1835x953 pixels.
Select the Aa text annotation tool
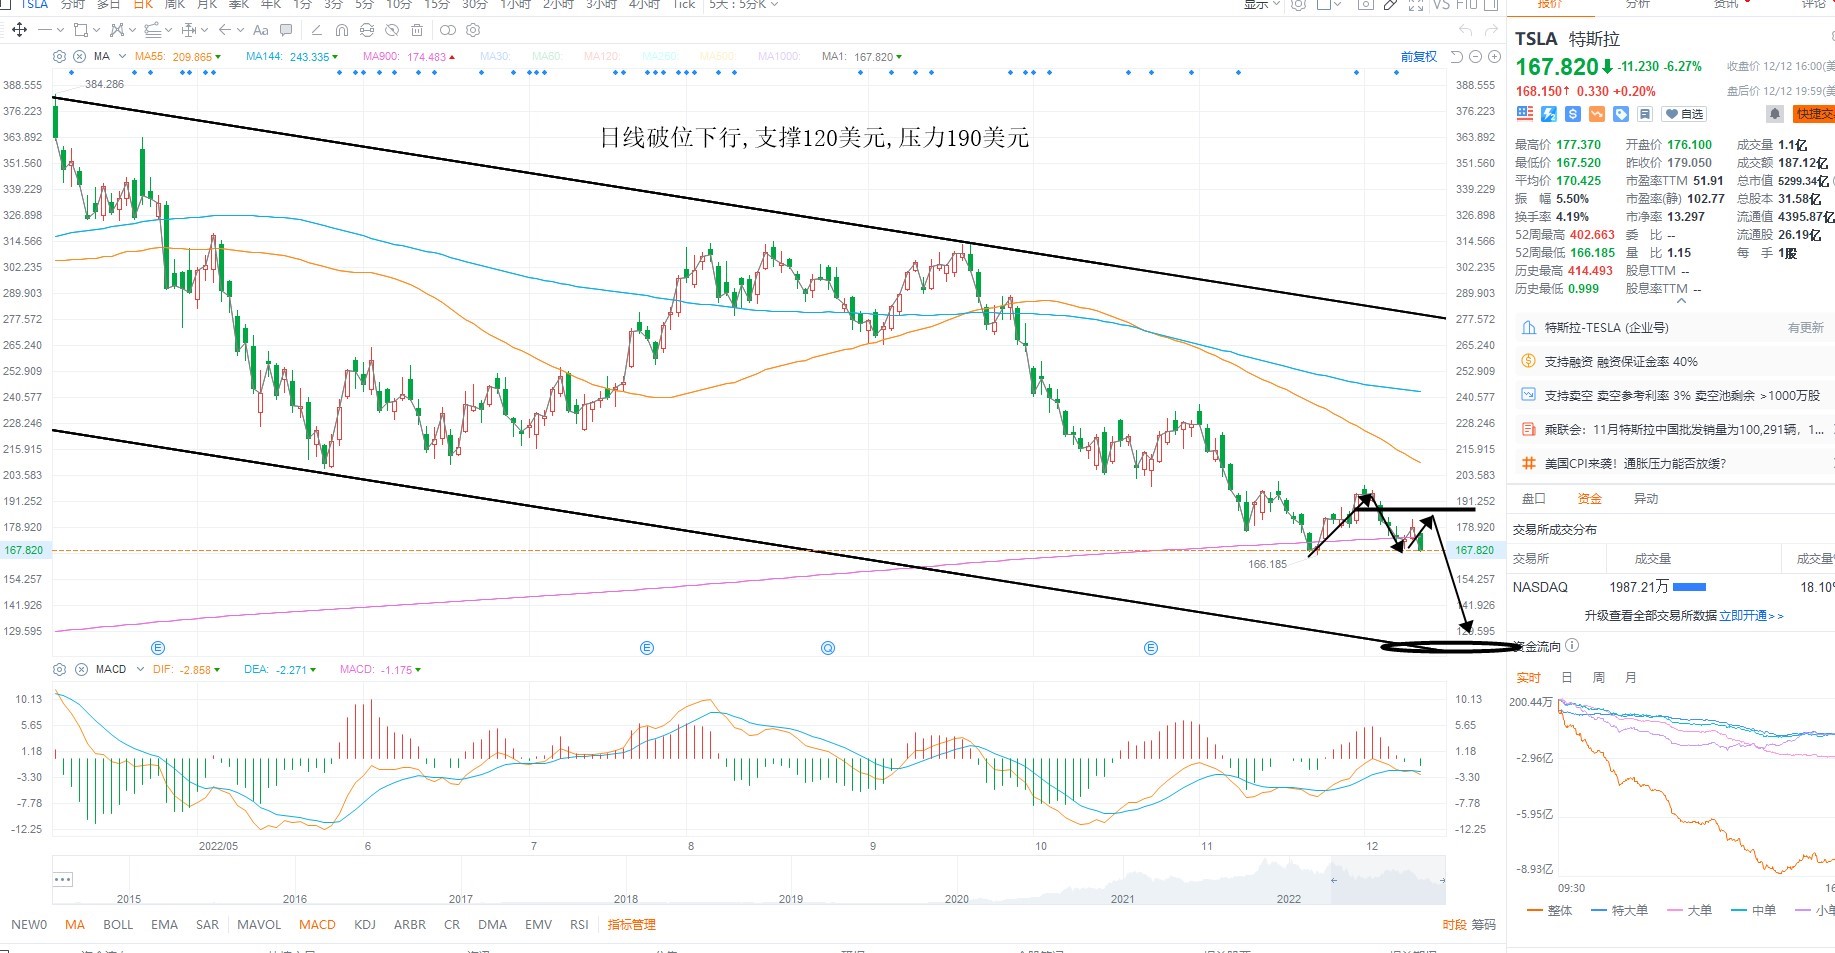261,30
